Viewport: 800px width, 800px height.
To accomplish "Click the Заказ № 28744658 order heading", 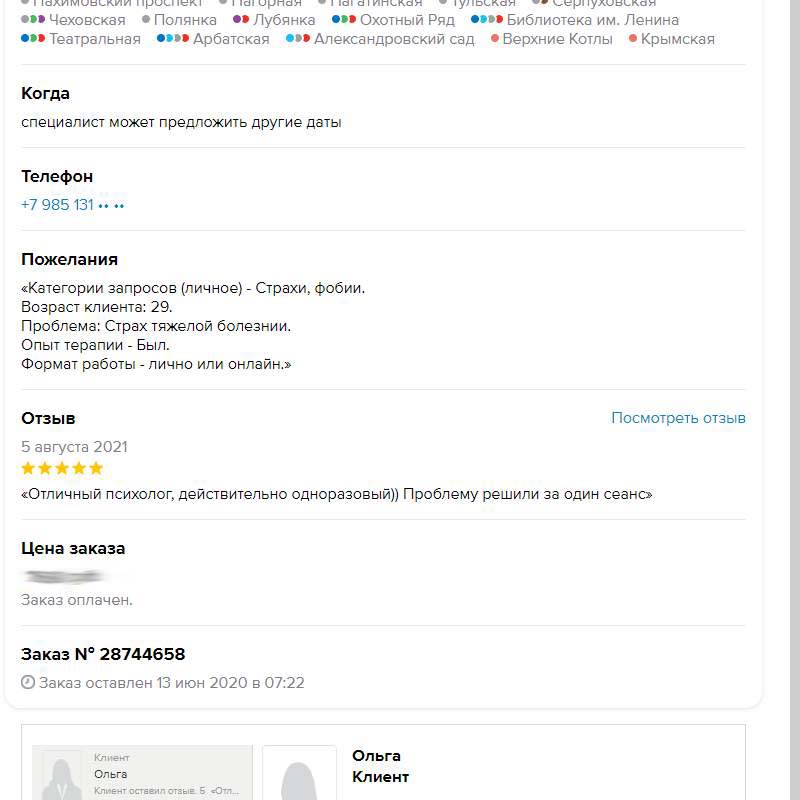I will (x=103, y=654).
